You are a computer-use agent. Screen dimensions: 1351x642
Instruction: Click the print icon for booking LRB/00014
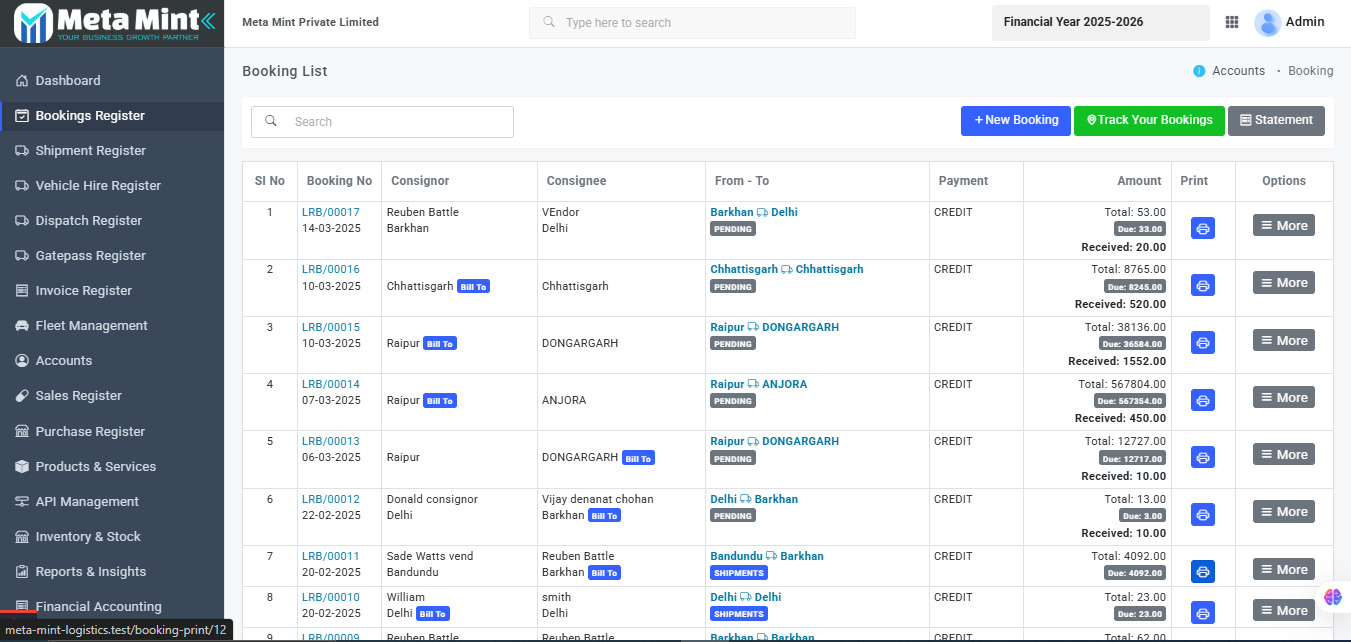(x=1203, y=400)
